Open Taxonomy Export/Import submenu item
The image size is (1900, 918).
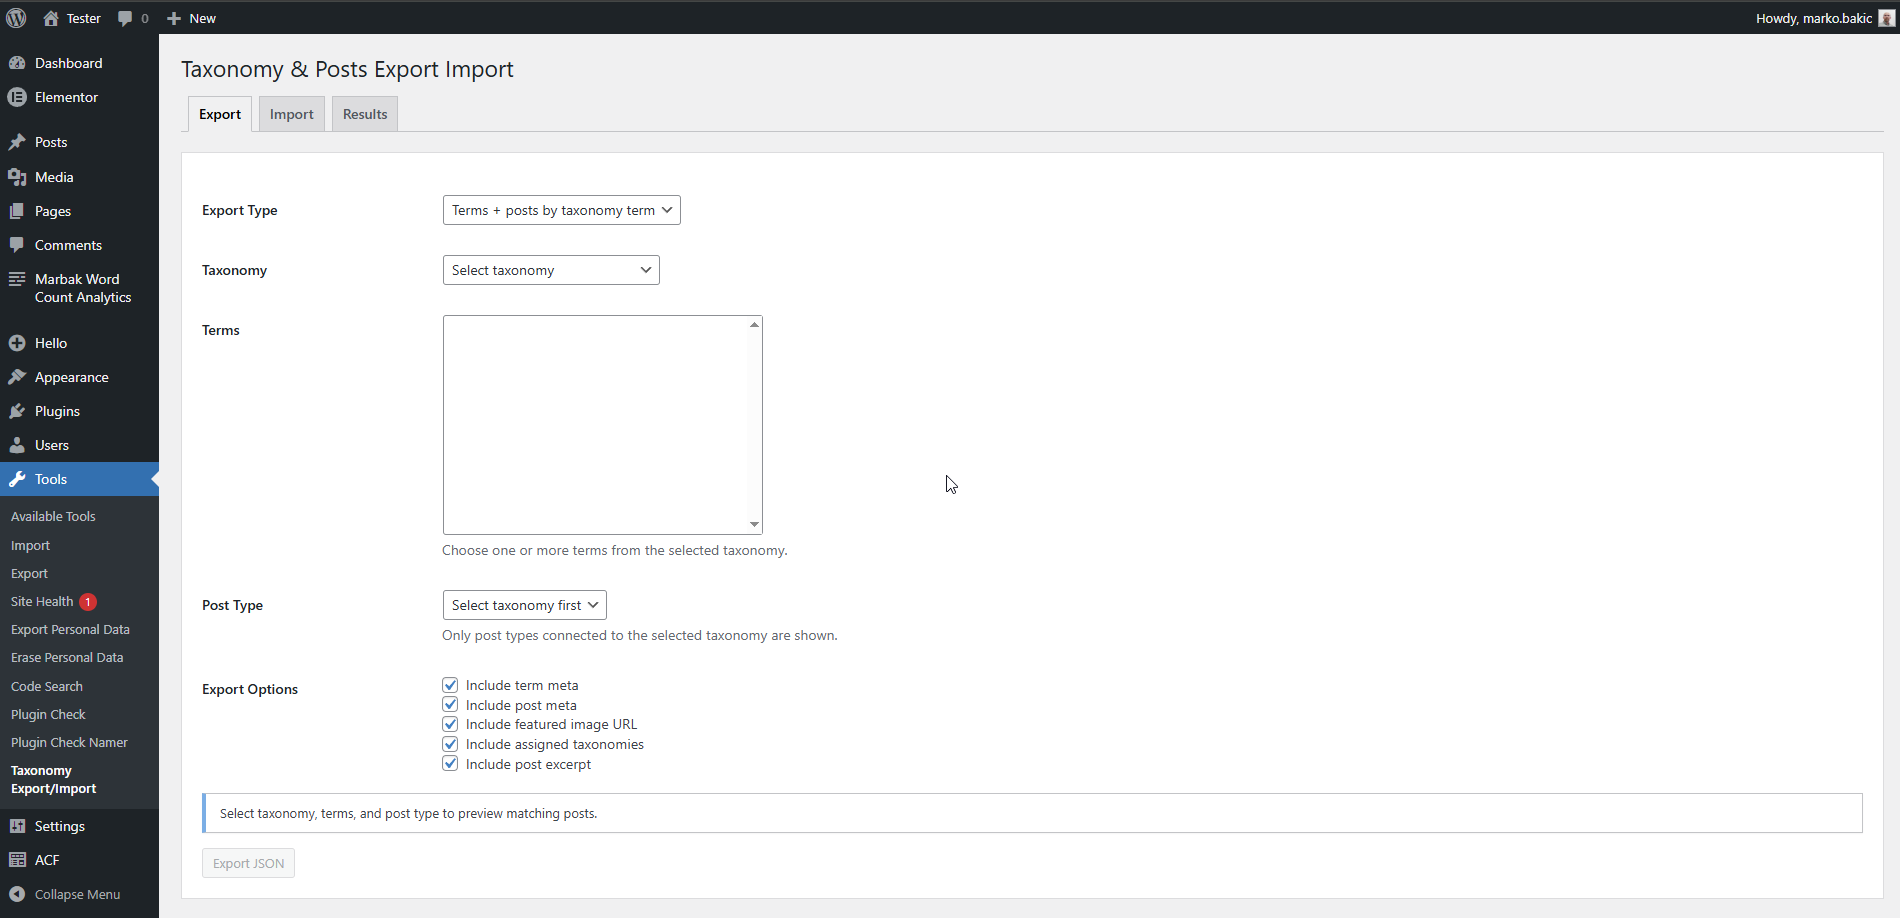click(x=54, y=780)
